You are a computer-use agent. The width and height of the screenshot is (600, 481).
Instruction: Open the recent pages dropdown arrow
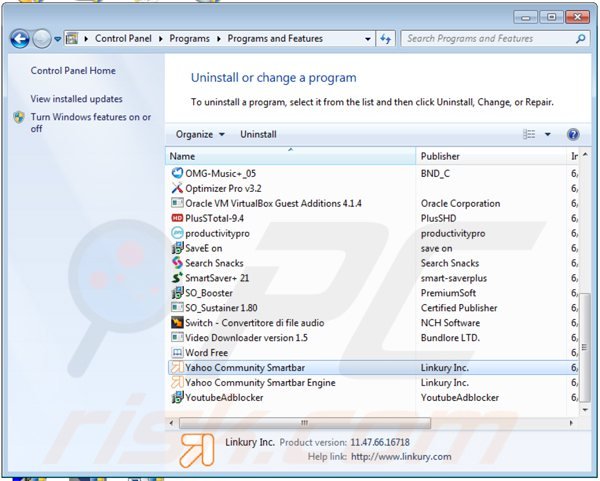(x=57, y=39)
